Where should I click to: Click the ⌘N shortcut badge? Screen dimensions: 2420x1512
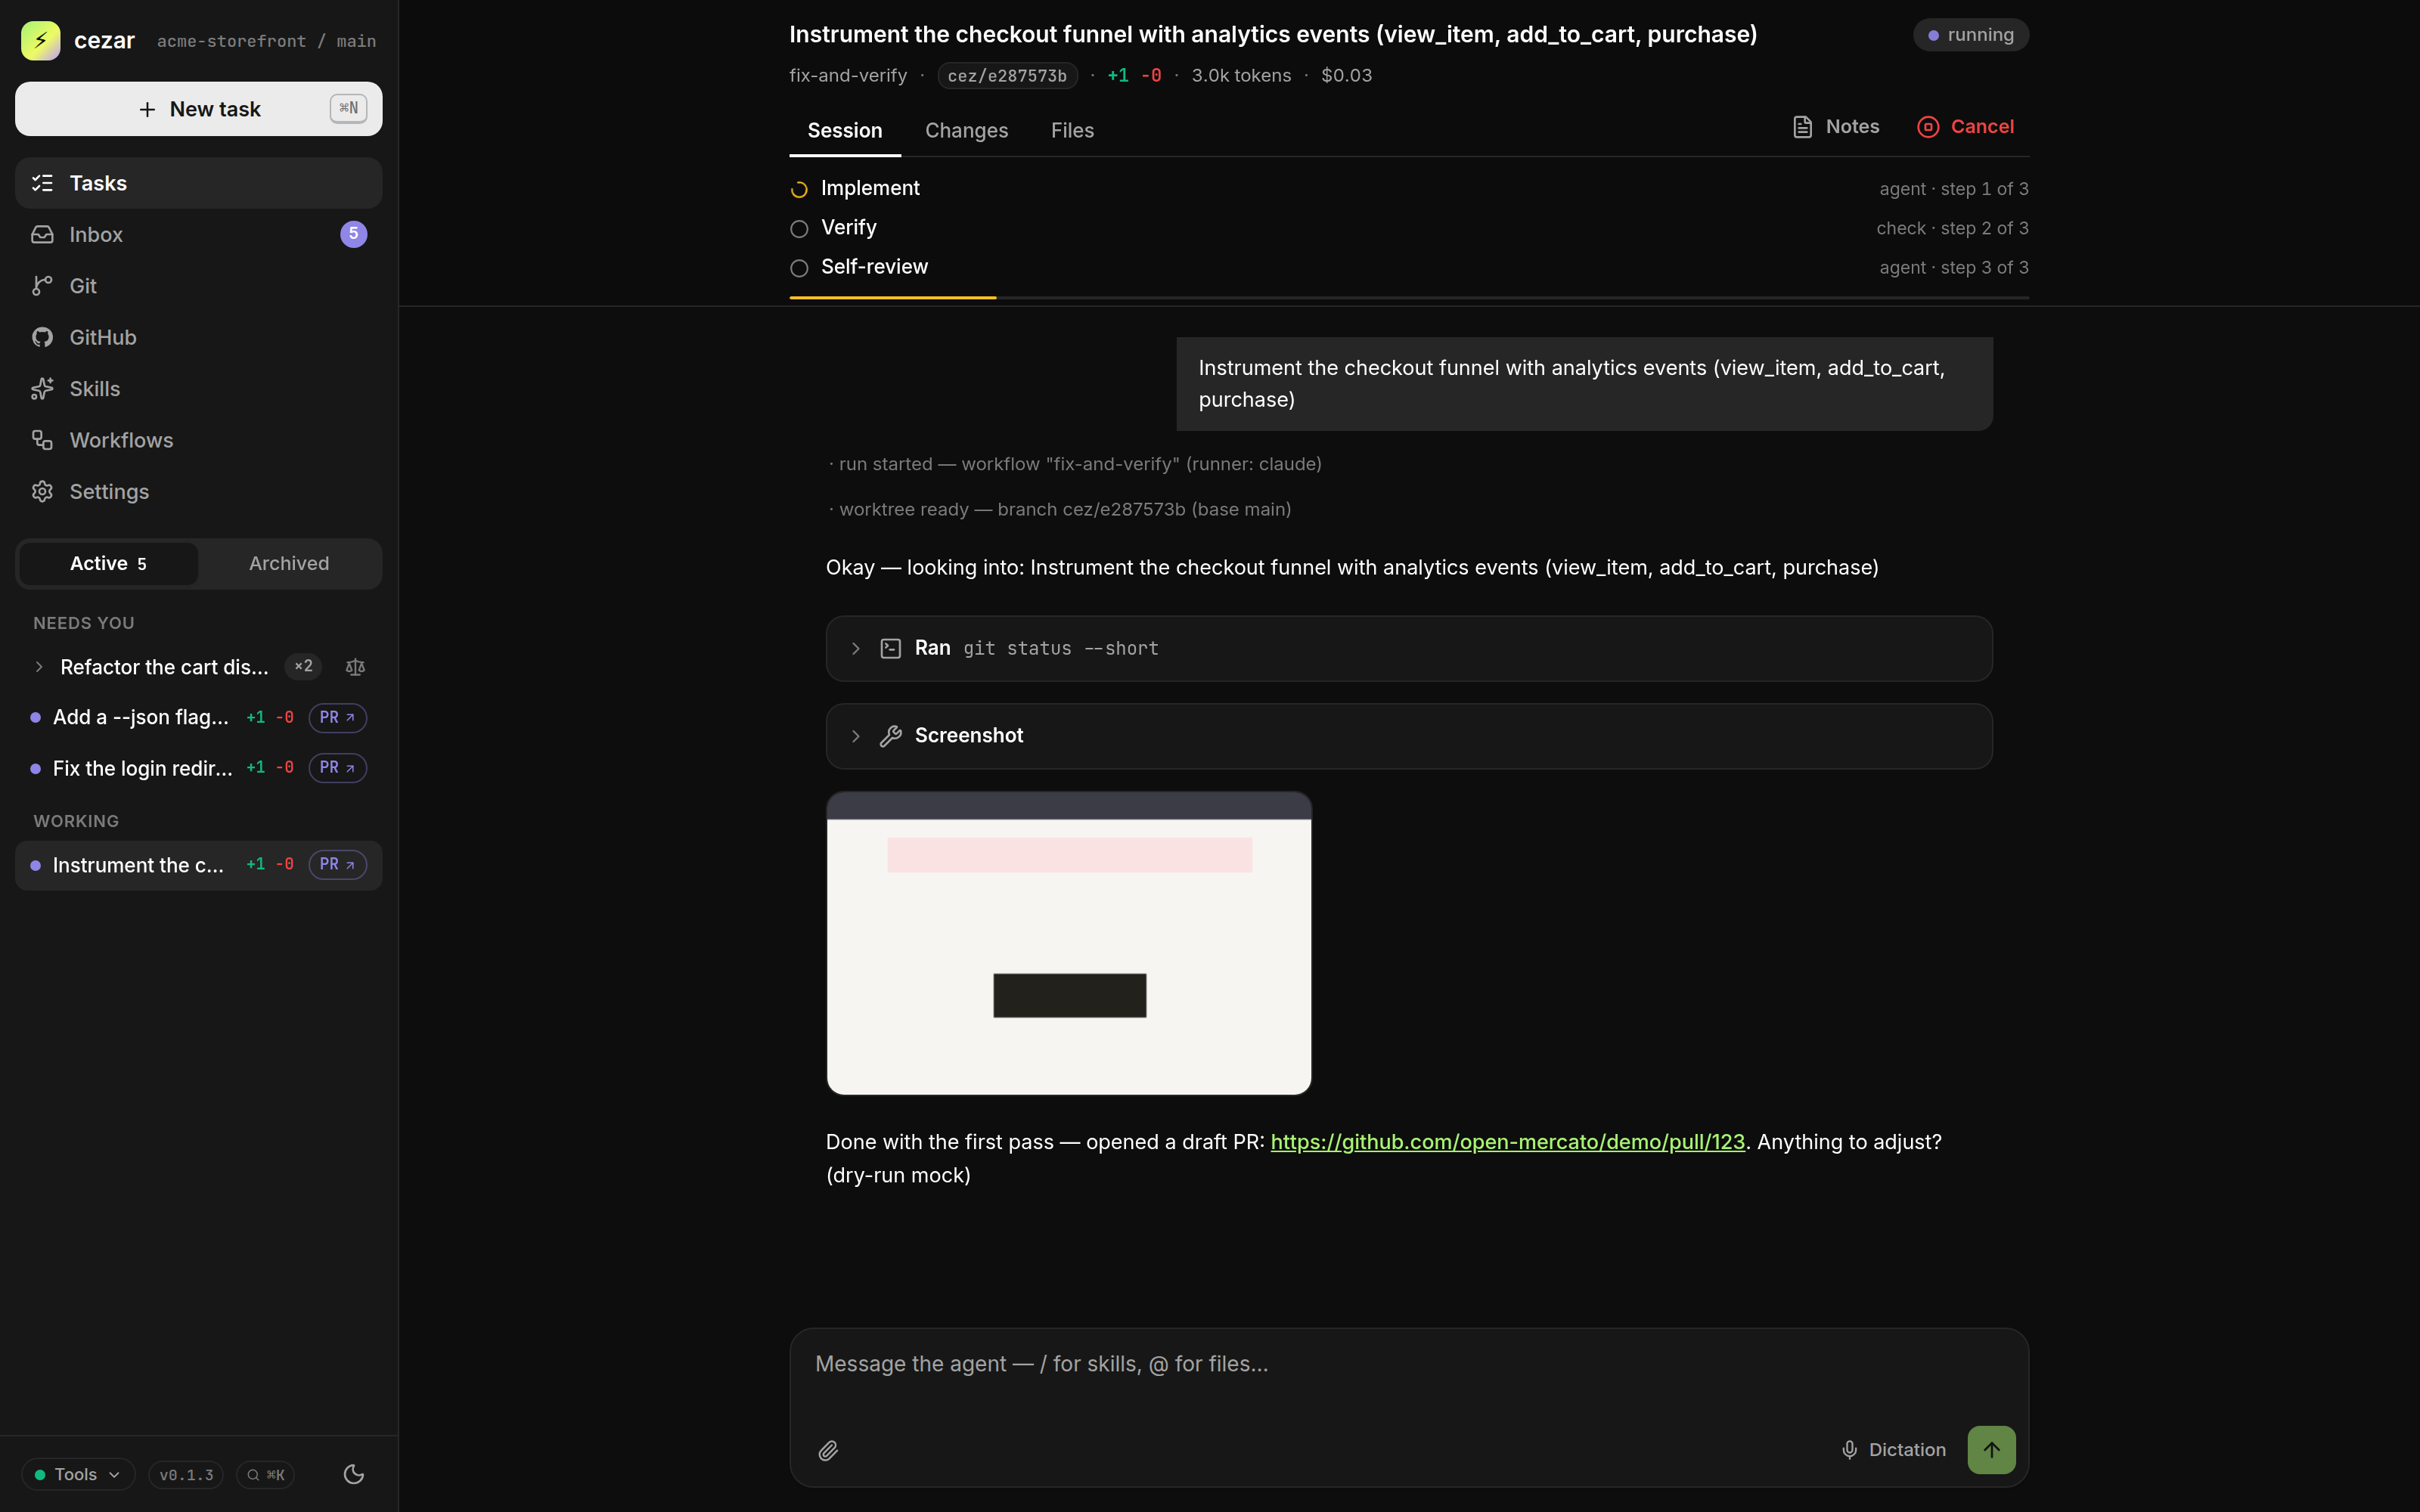pyautogui.click(x=348, y=108)
